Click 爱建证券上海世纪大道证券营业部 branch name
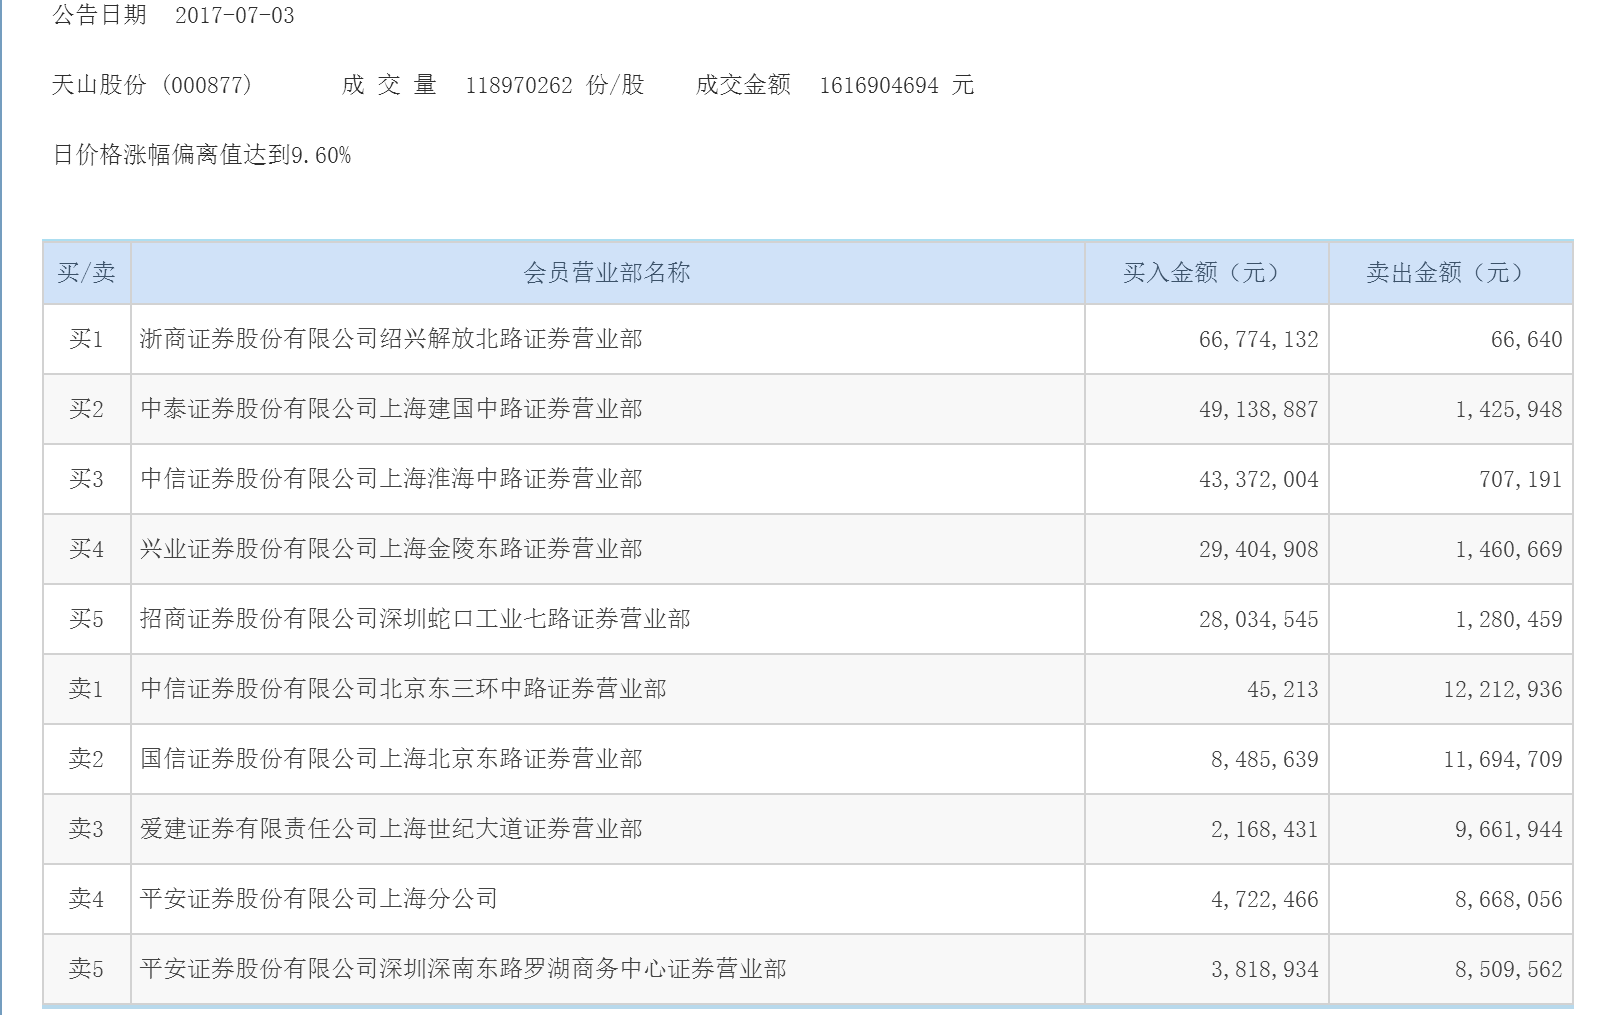Viewport: 1598px width, 1015px height. [x=391, y=829]
